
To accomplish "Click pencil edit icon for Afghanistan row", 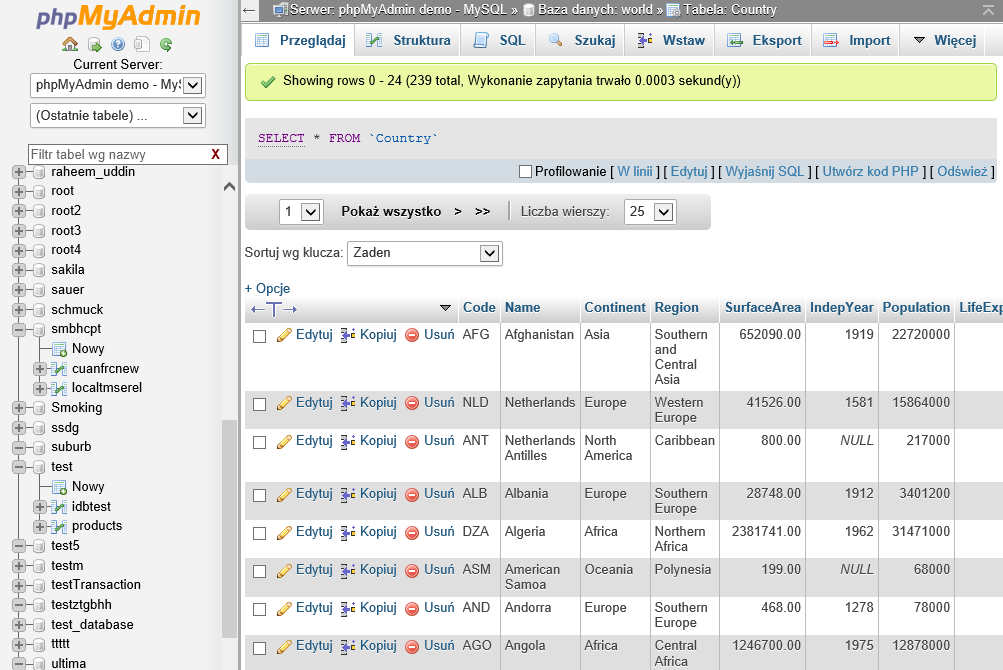I will click(284, 335).
